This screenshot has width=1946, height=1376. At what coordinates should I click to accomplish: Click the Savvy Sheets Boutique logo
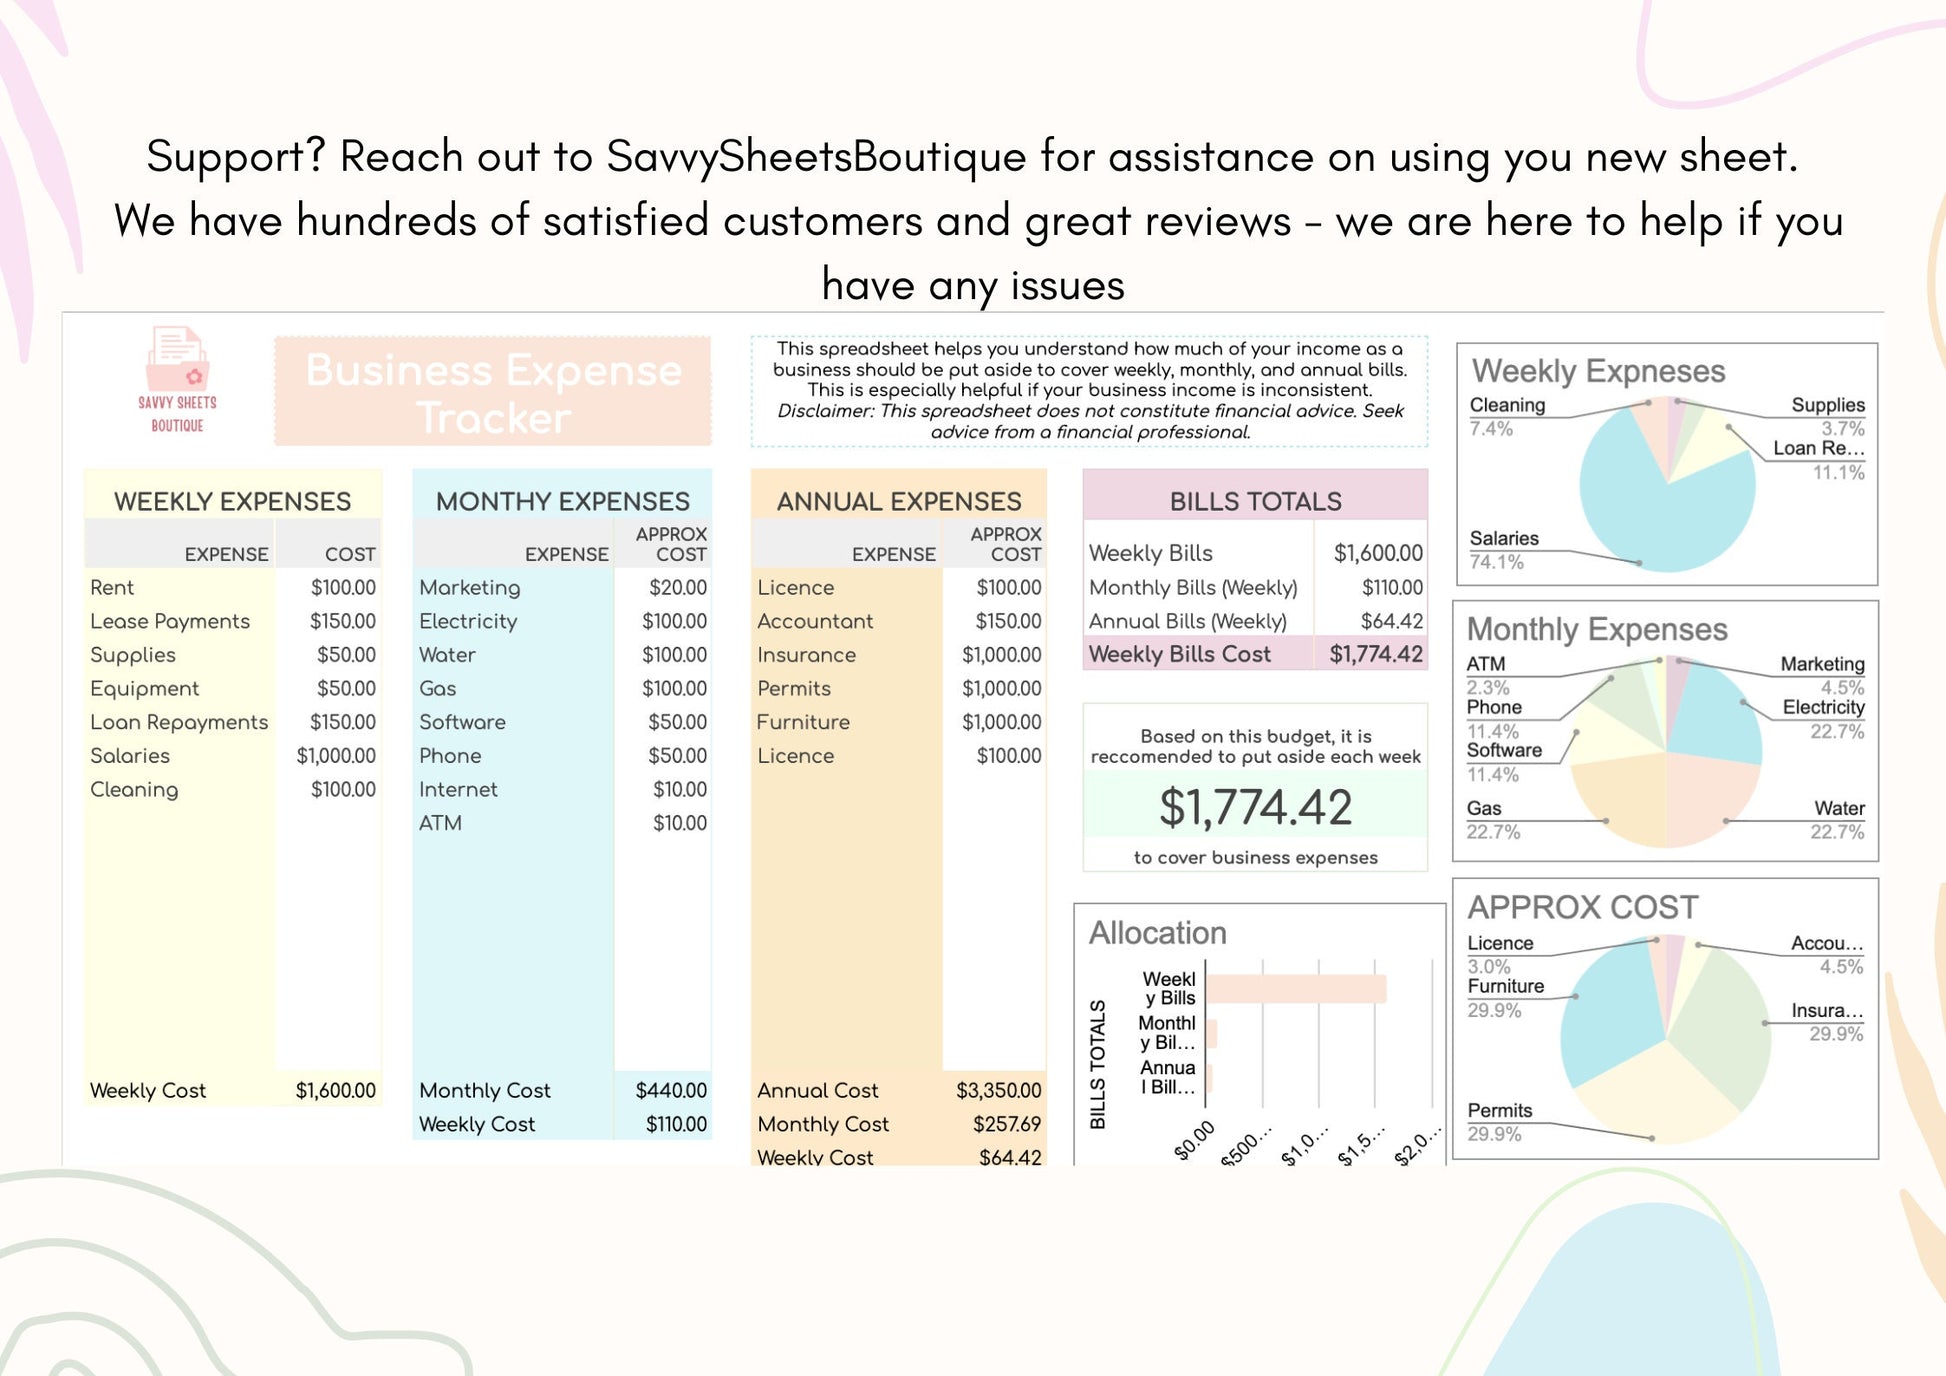pyautogui.click(x=177, y=380)
